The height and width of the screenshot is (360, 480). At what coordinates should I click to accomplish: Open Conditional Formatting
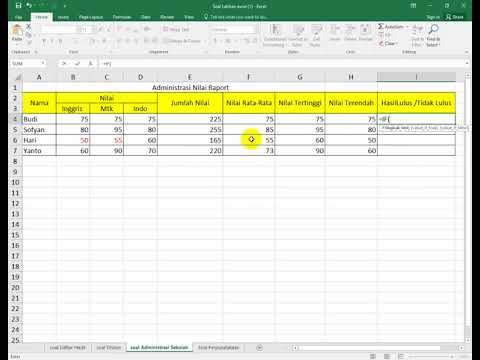[x=275, y=35]
